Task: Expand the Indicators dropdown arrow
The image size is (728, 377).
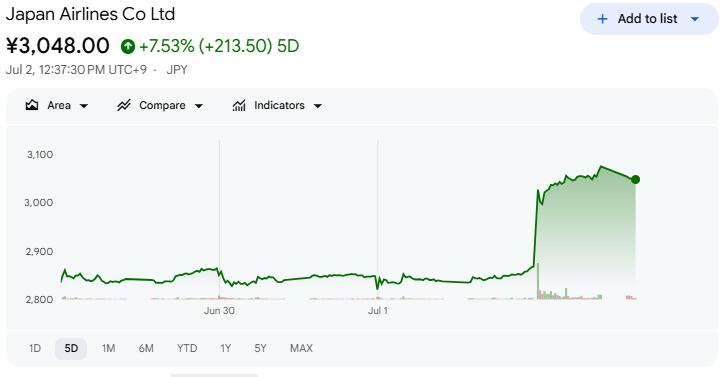Action: point(318,106)
